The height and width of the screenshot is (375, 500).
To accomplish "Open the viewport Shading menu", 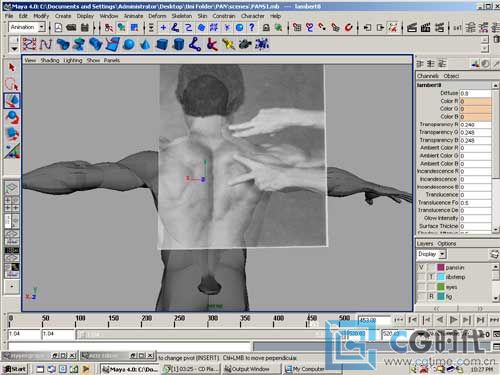I will pyautogui.click(x=50, y=60).
